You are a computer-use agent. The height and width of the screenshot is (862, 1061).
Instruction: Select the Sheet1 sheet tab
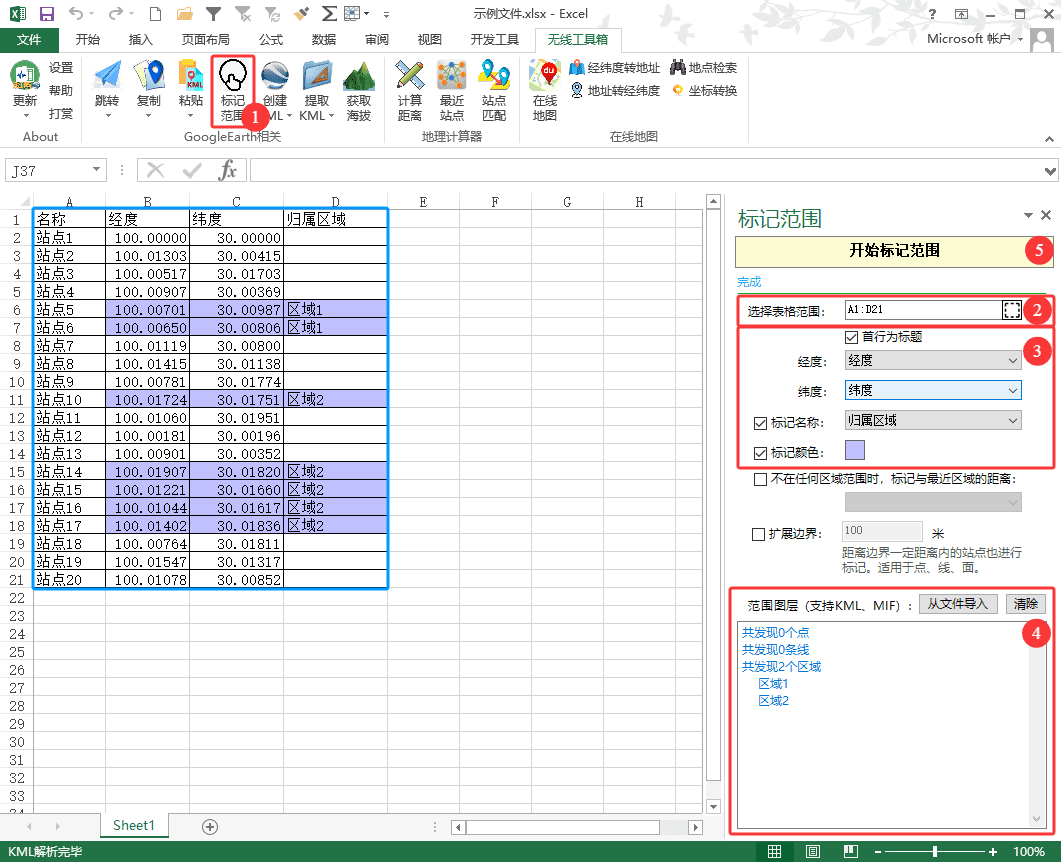point(134,825)
